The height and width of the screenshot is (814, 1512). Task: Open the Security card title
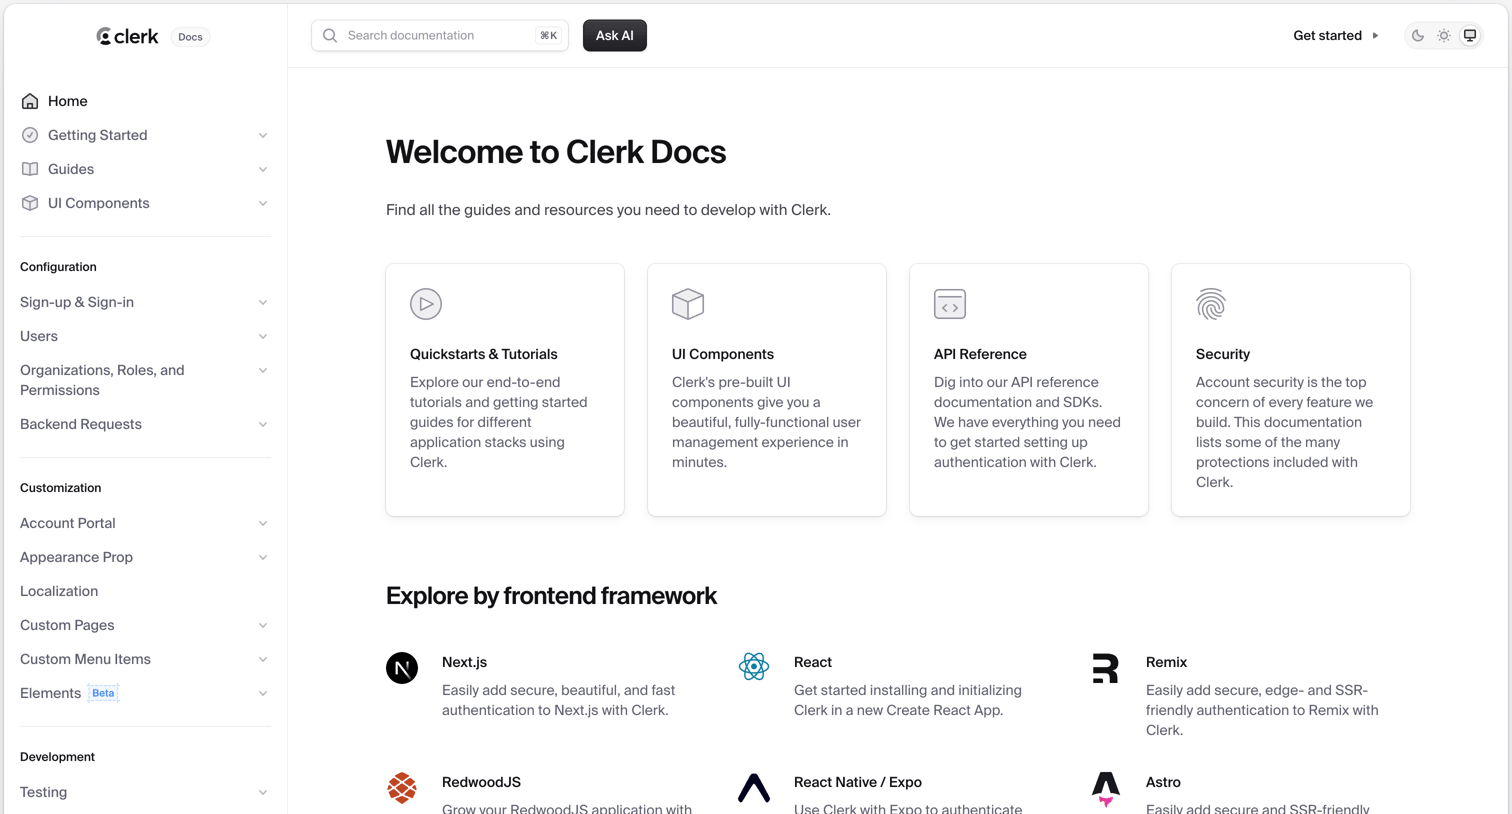coord(1223,354)
